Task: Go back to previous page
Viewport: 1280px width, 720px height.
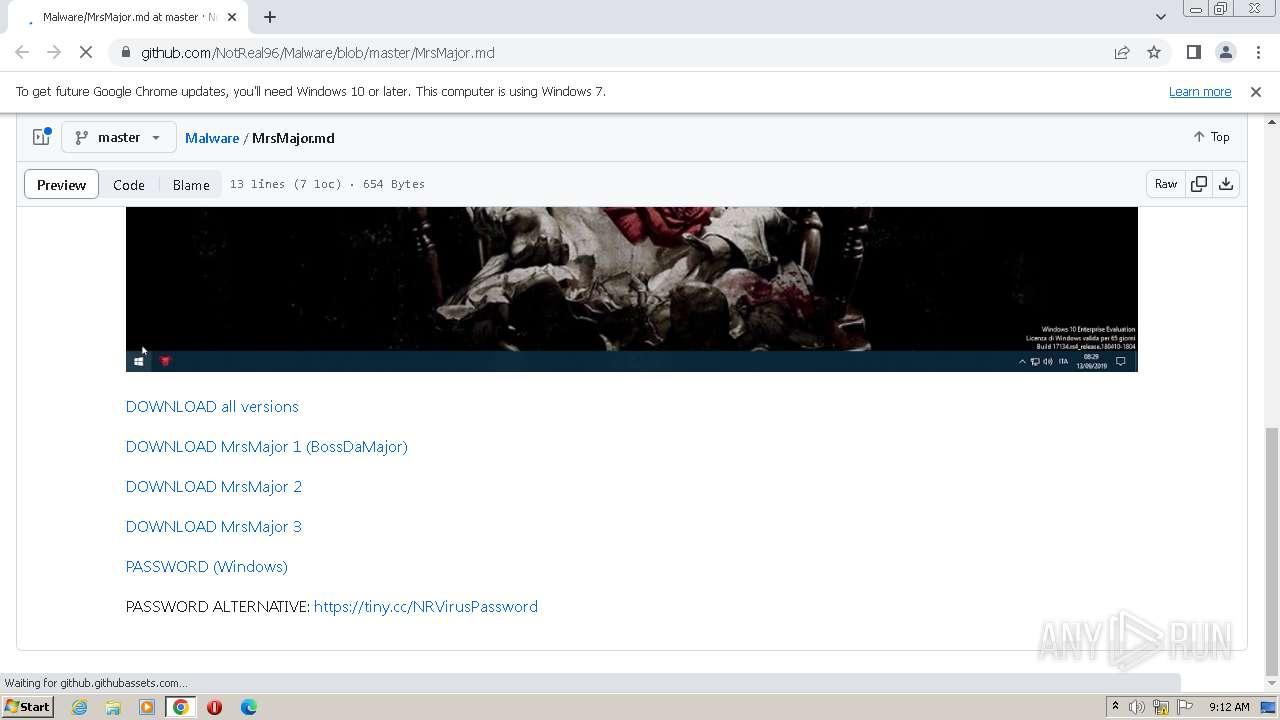Action: click(22, 52)
